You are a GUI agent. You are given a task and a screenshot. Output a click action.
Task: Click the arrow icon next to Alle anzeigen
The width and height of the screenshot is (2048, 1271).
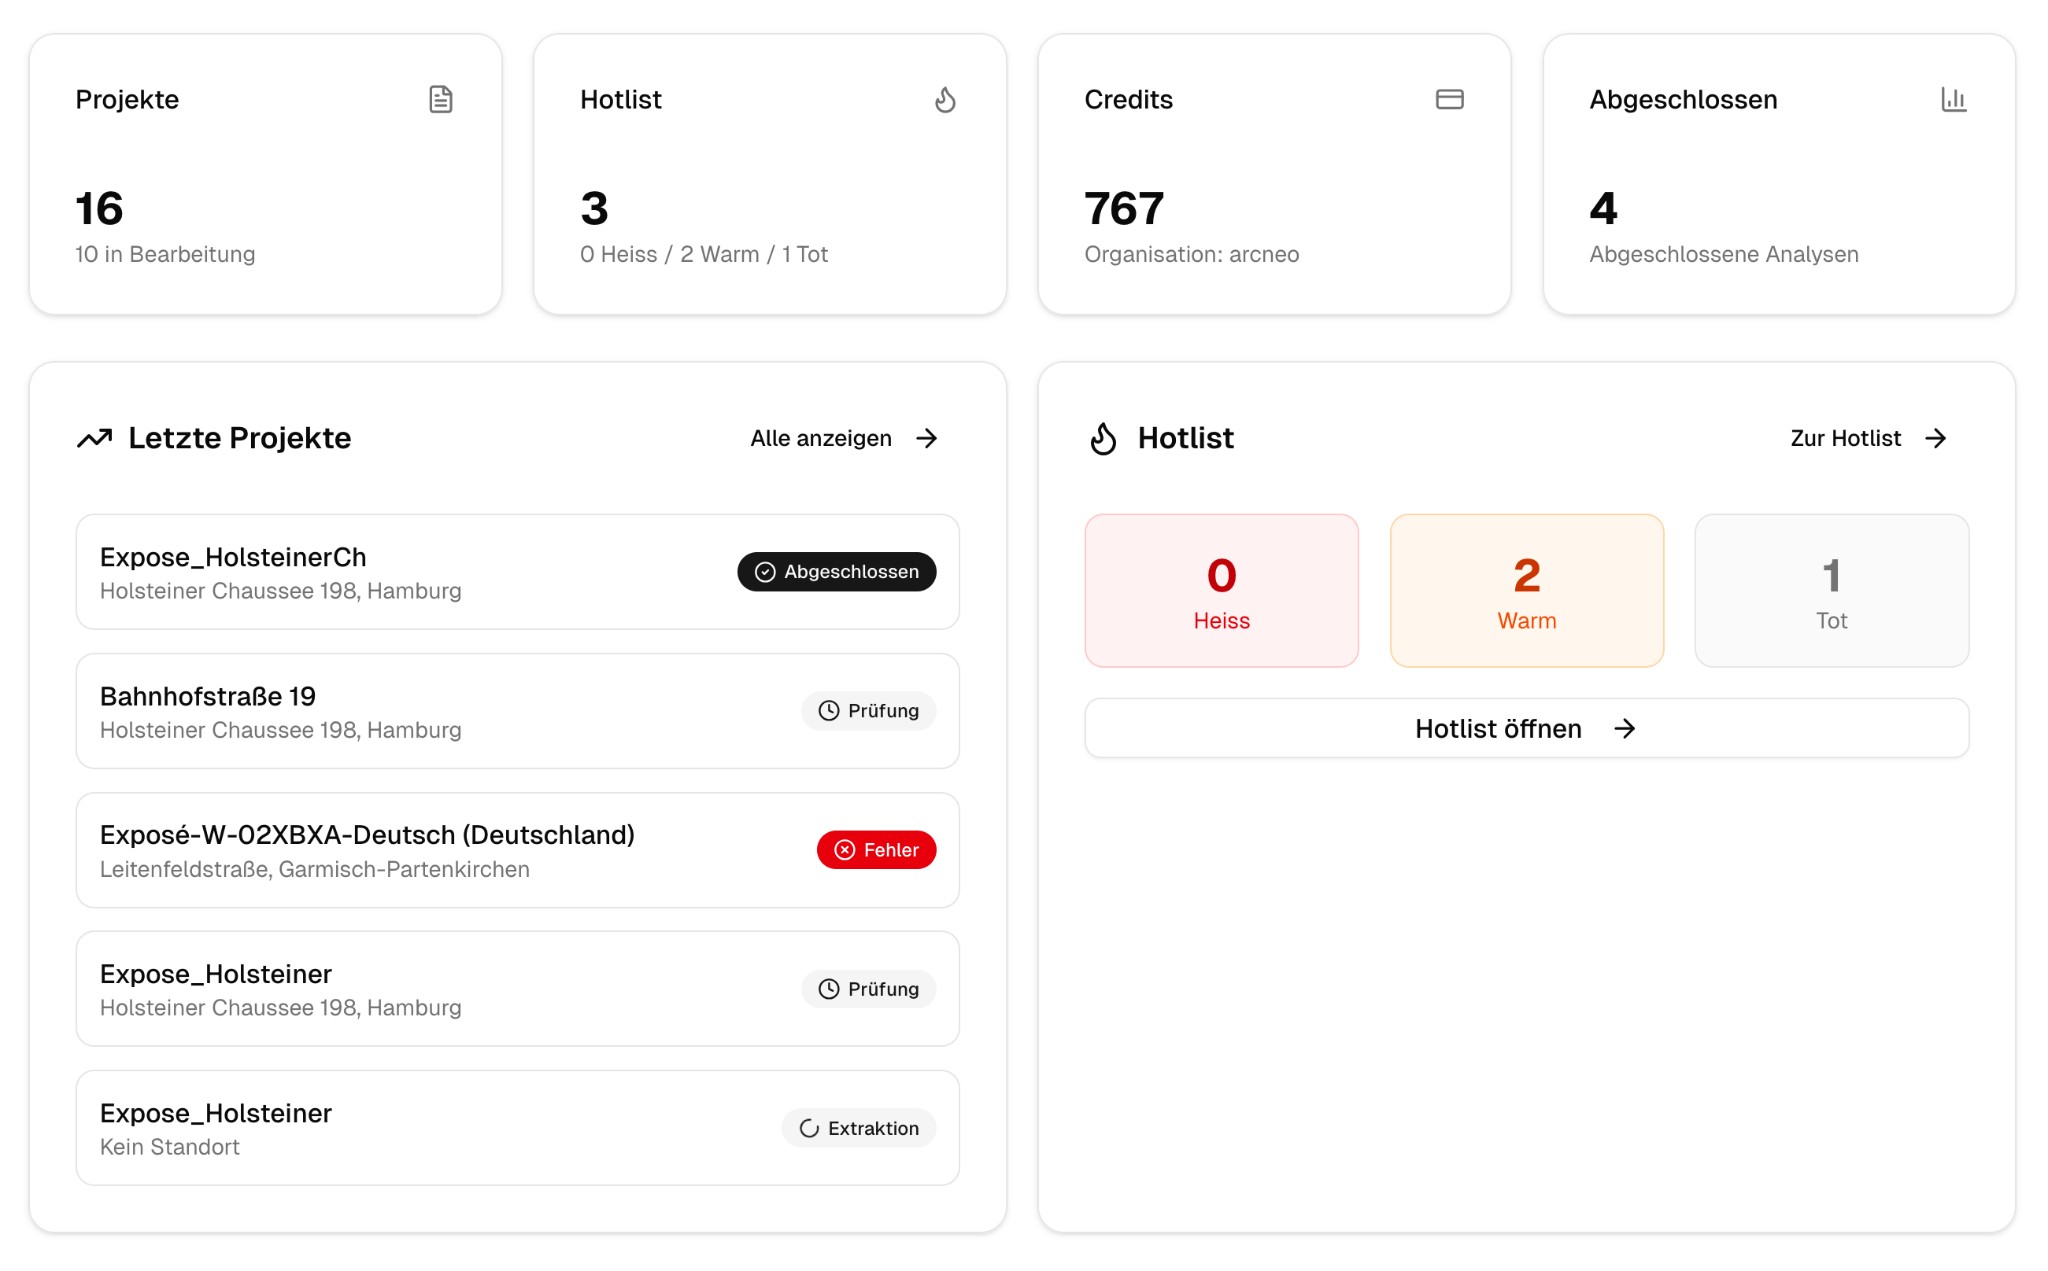(928, 438)
